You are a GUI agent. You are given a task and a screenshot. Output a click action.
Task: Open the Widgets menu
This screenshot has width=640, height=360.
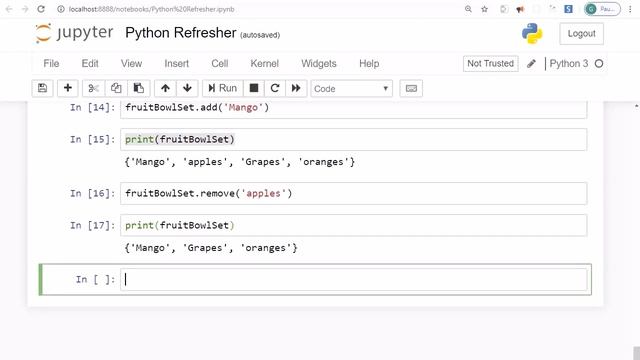click(x=319, y=64)
